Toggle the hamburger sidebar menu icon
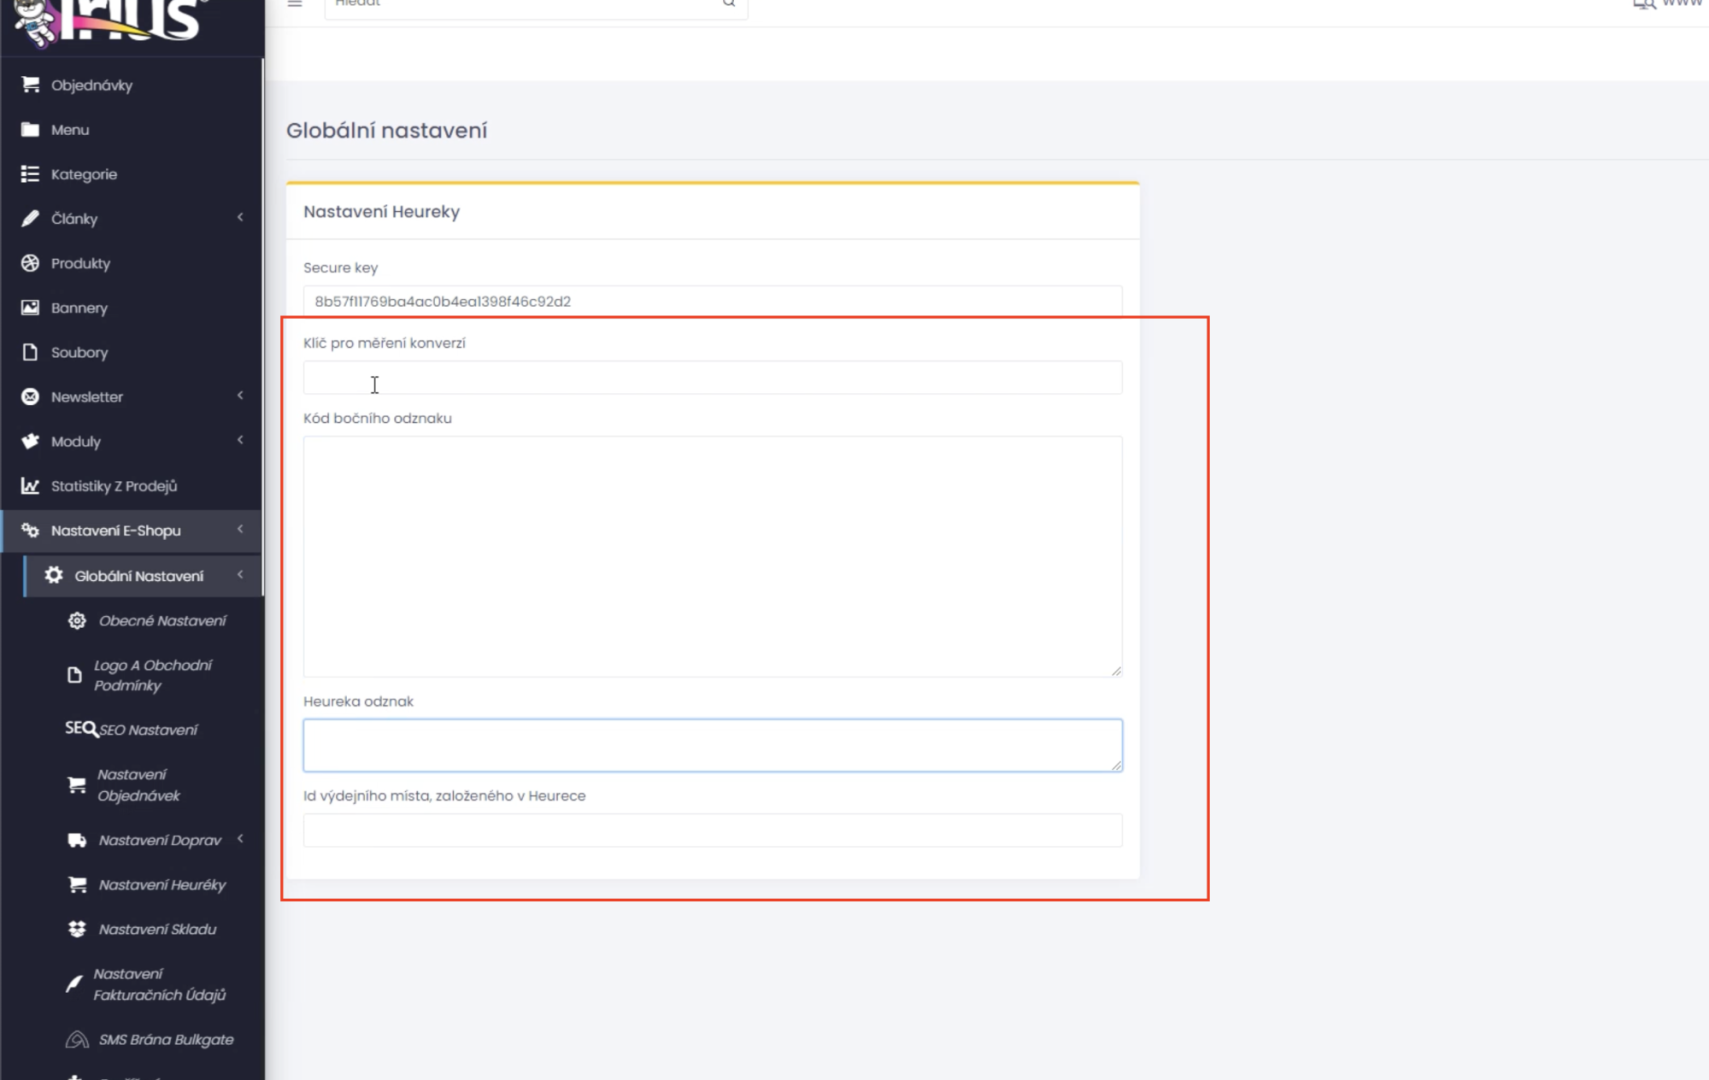The width and height of the screenshot is (1709, 1080). 295,3
